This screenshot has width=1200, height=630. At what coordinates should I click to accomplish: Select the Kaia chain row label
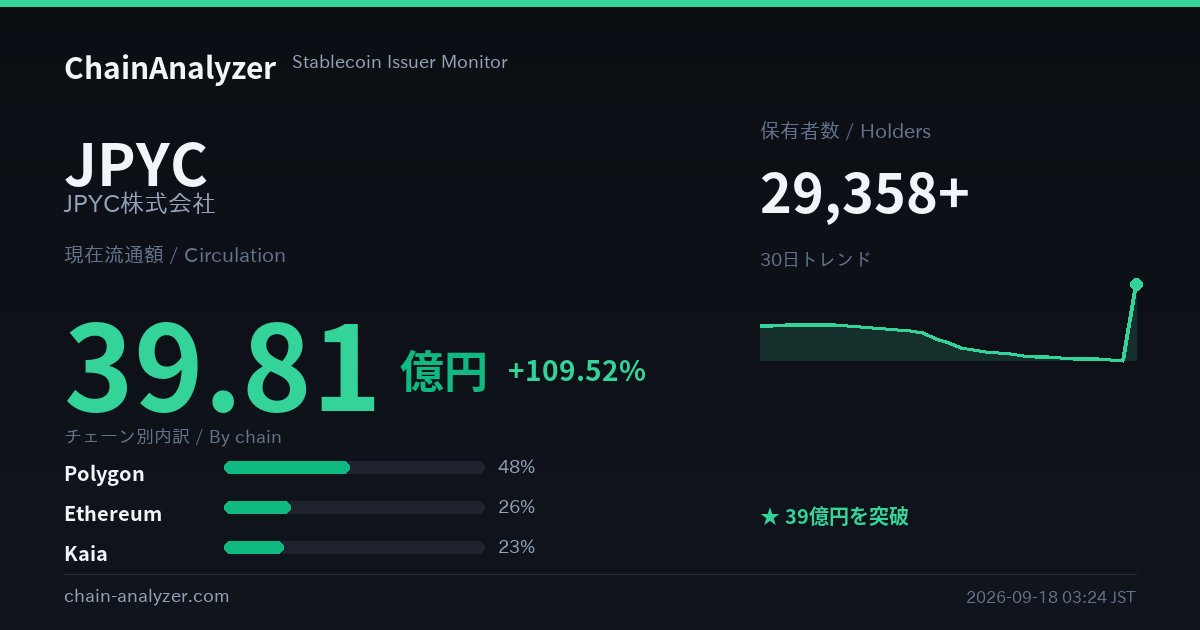click(86, 554)
